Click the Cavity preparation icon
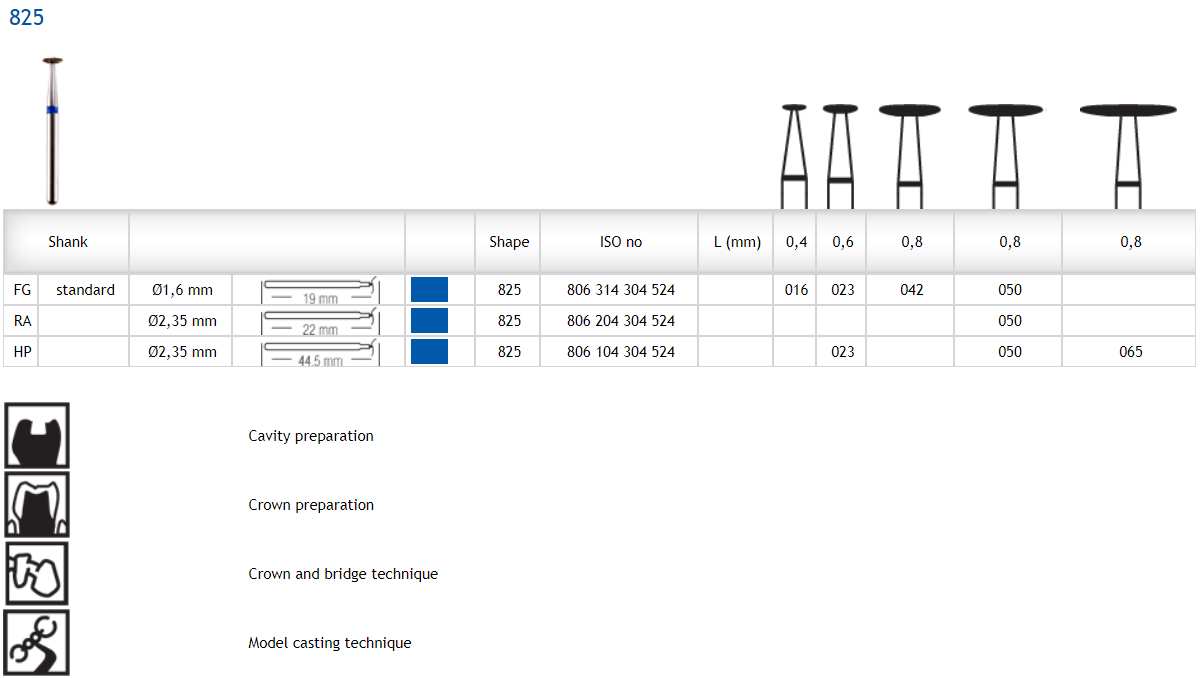The height and width of the screenshot is (678, 1202). coord(37,435)
